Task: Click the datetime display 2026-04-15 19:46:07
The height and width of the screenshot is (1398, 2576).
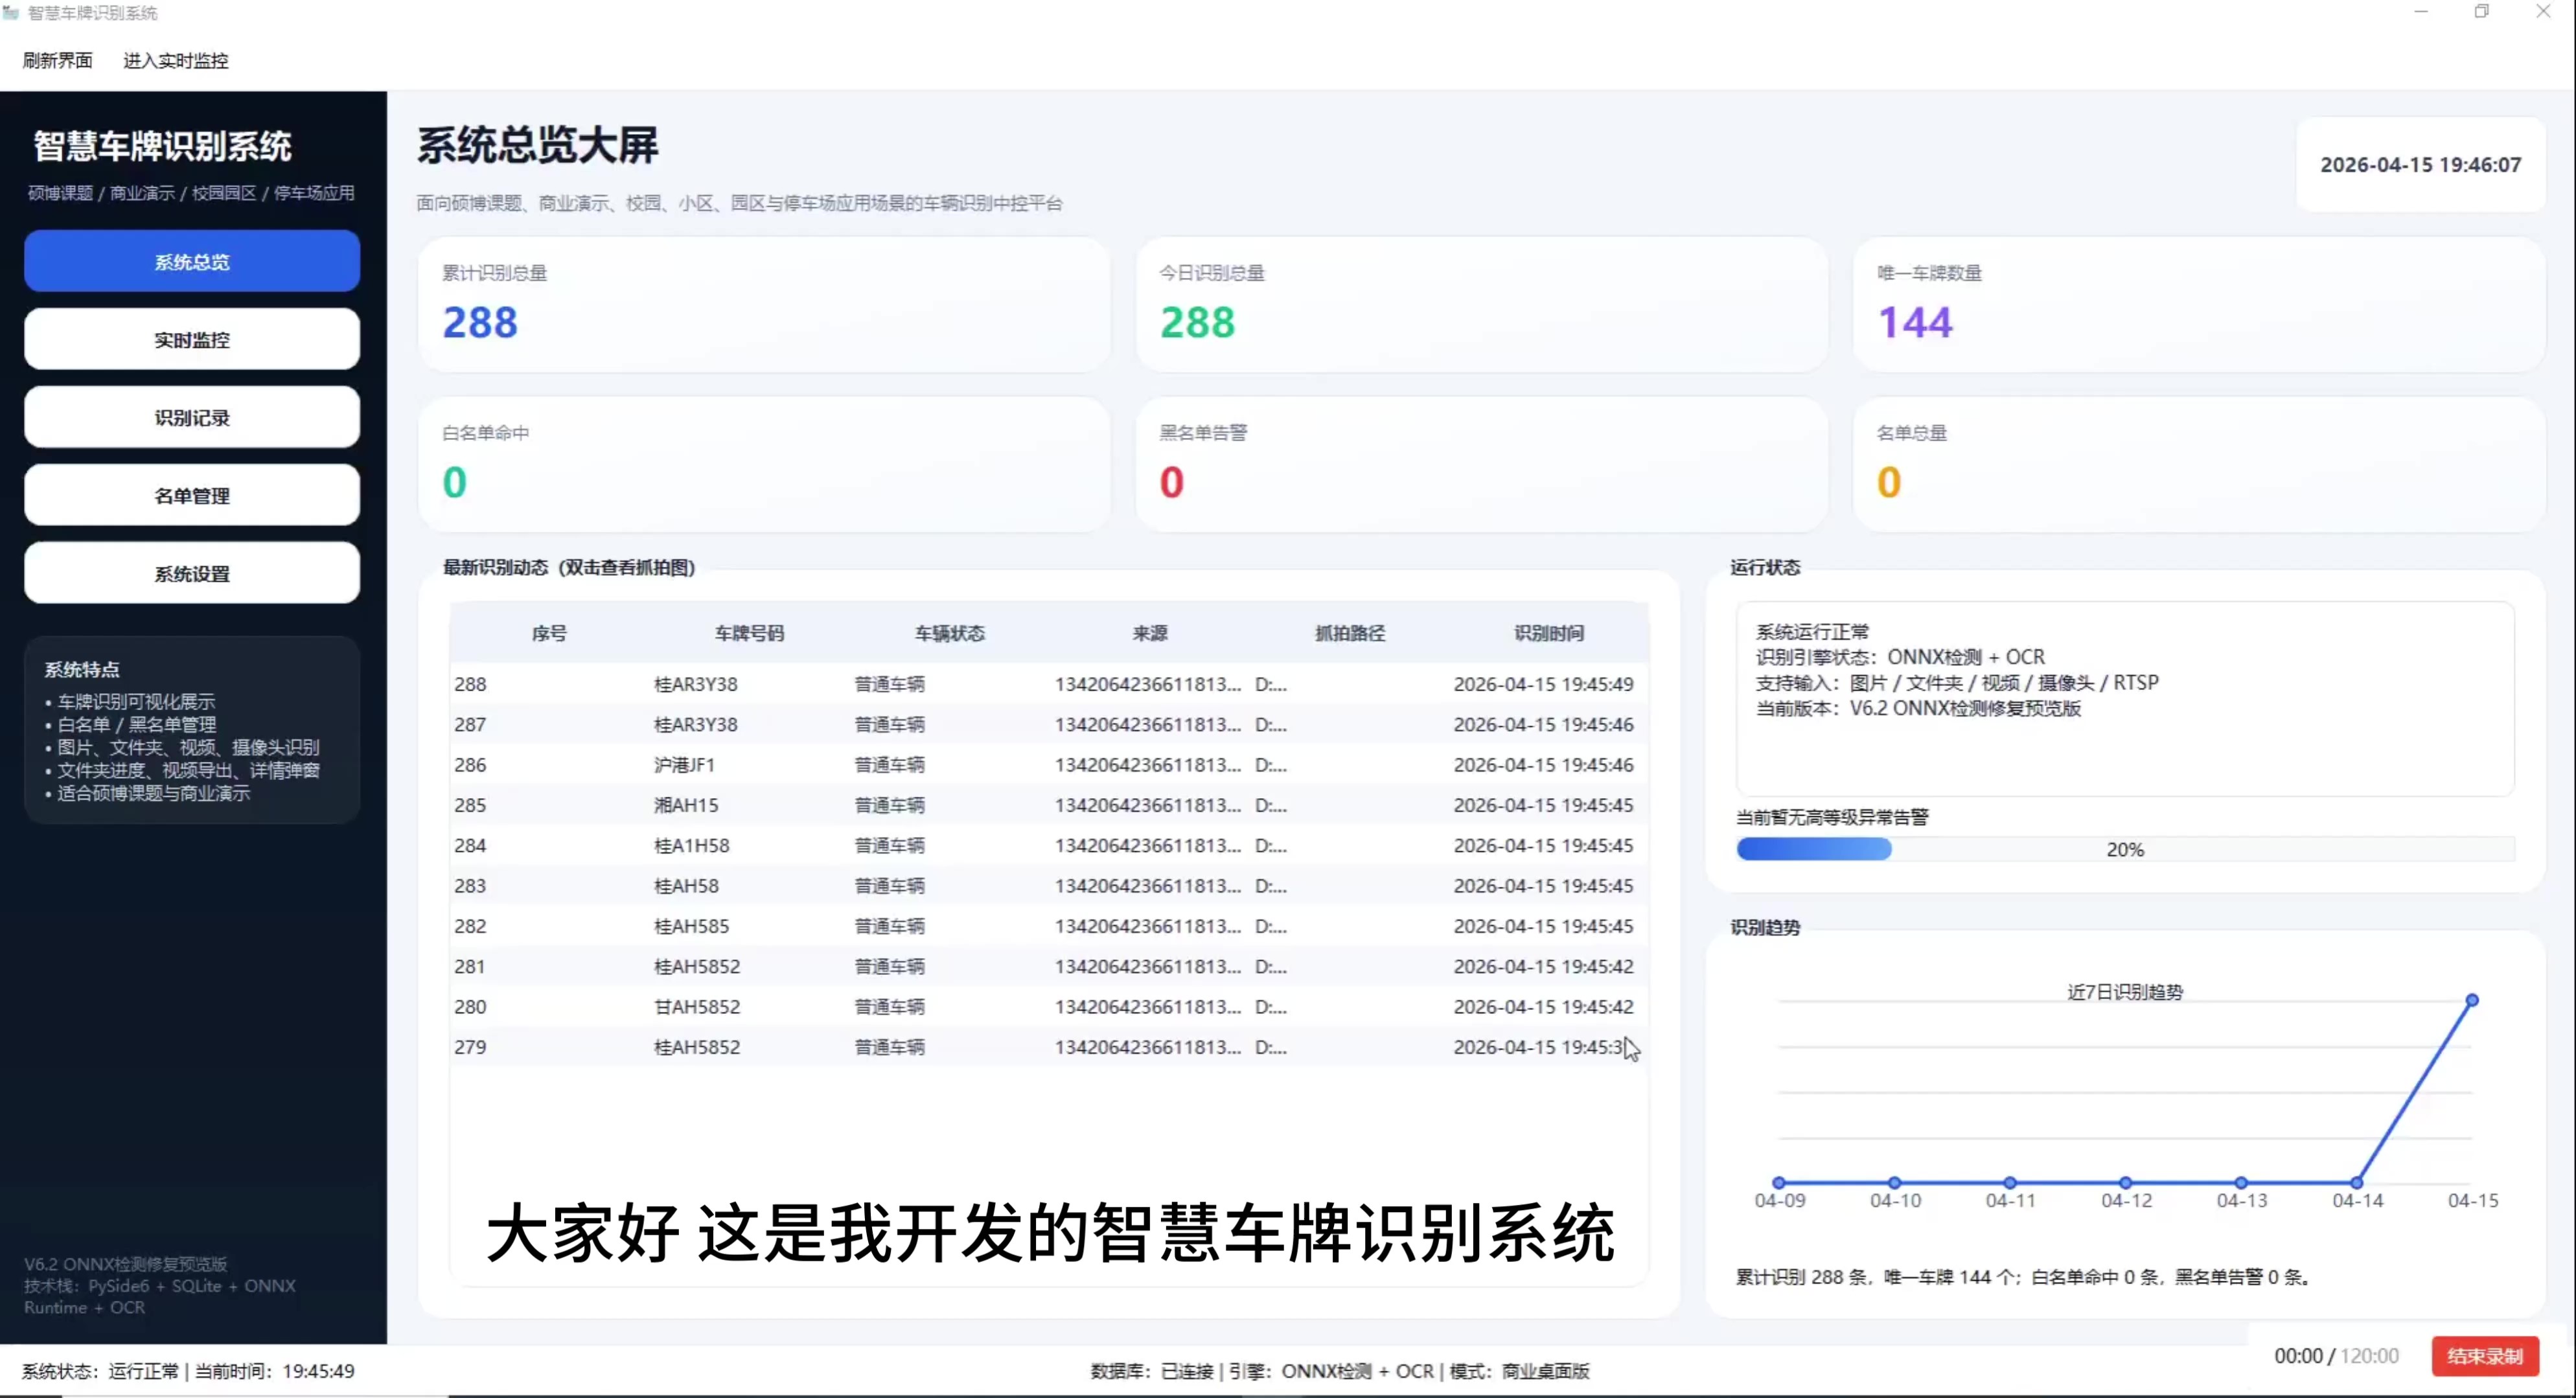Action: (2421, 165)
